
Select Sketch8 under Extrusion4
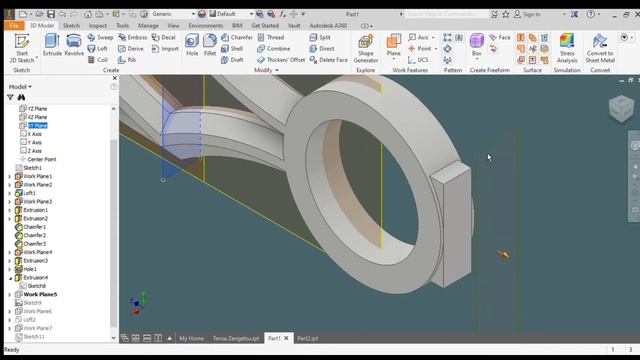point(33,286)
